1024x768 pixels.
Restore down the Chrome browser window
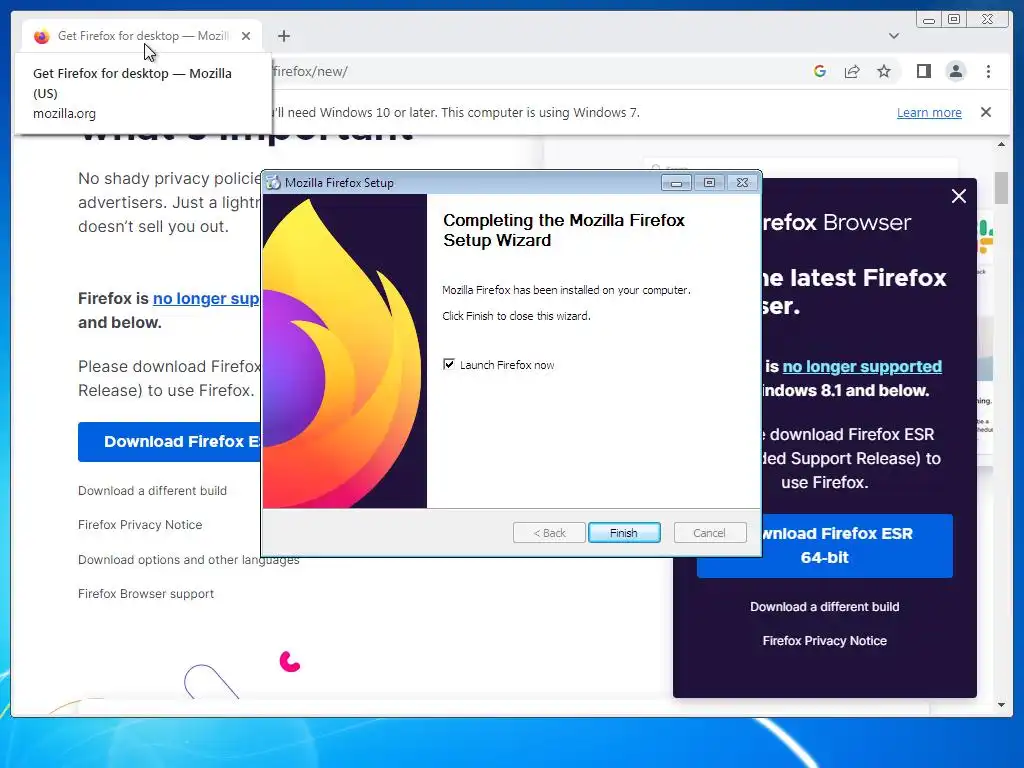(954, 20)
